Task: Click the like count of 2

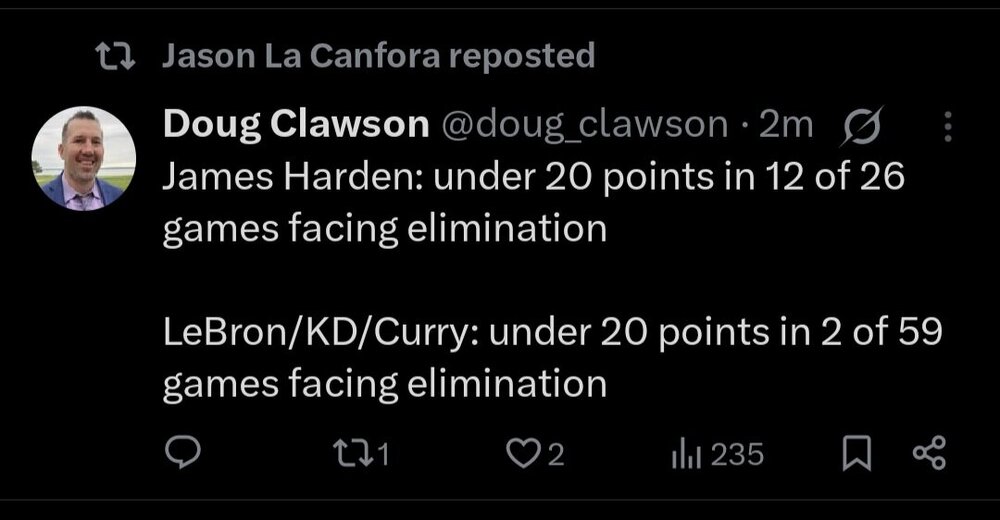Action: click(557, 456)
